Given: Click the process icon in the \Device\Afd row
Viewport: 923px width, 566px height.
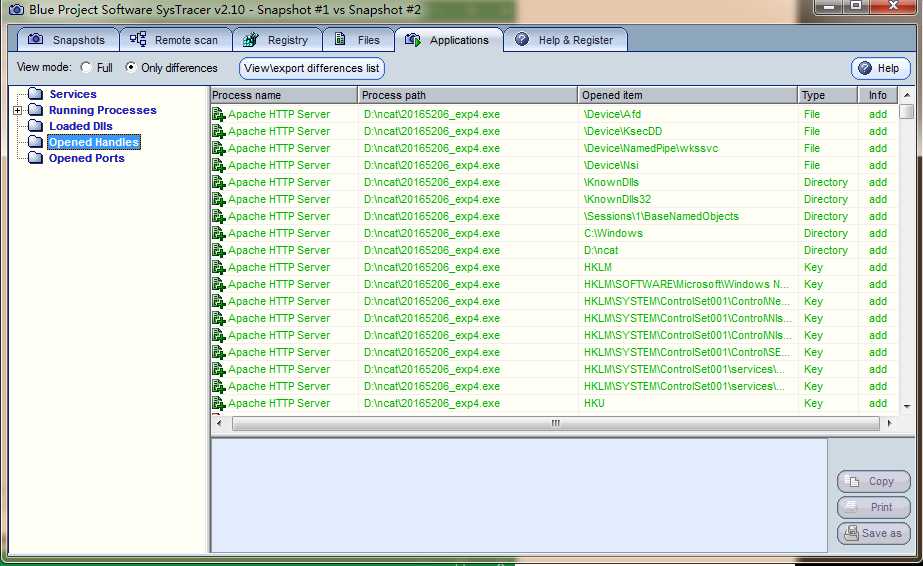Looking at the screenshot, I should point(218,115).
